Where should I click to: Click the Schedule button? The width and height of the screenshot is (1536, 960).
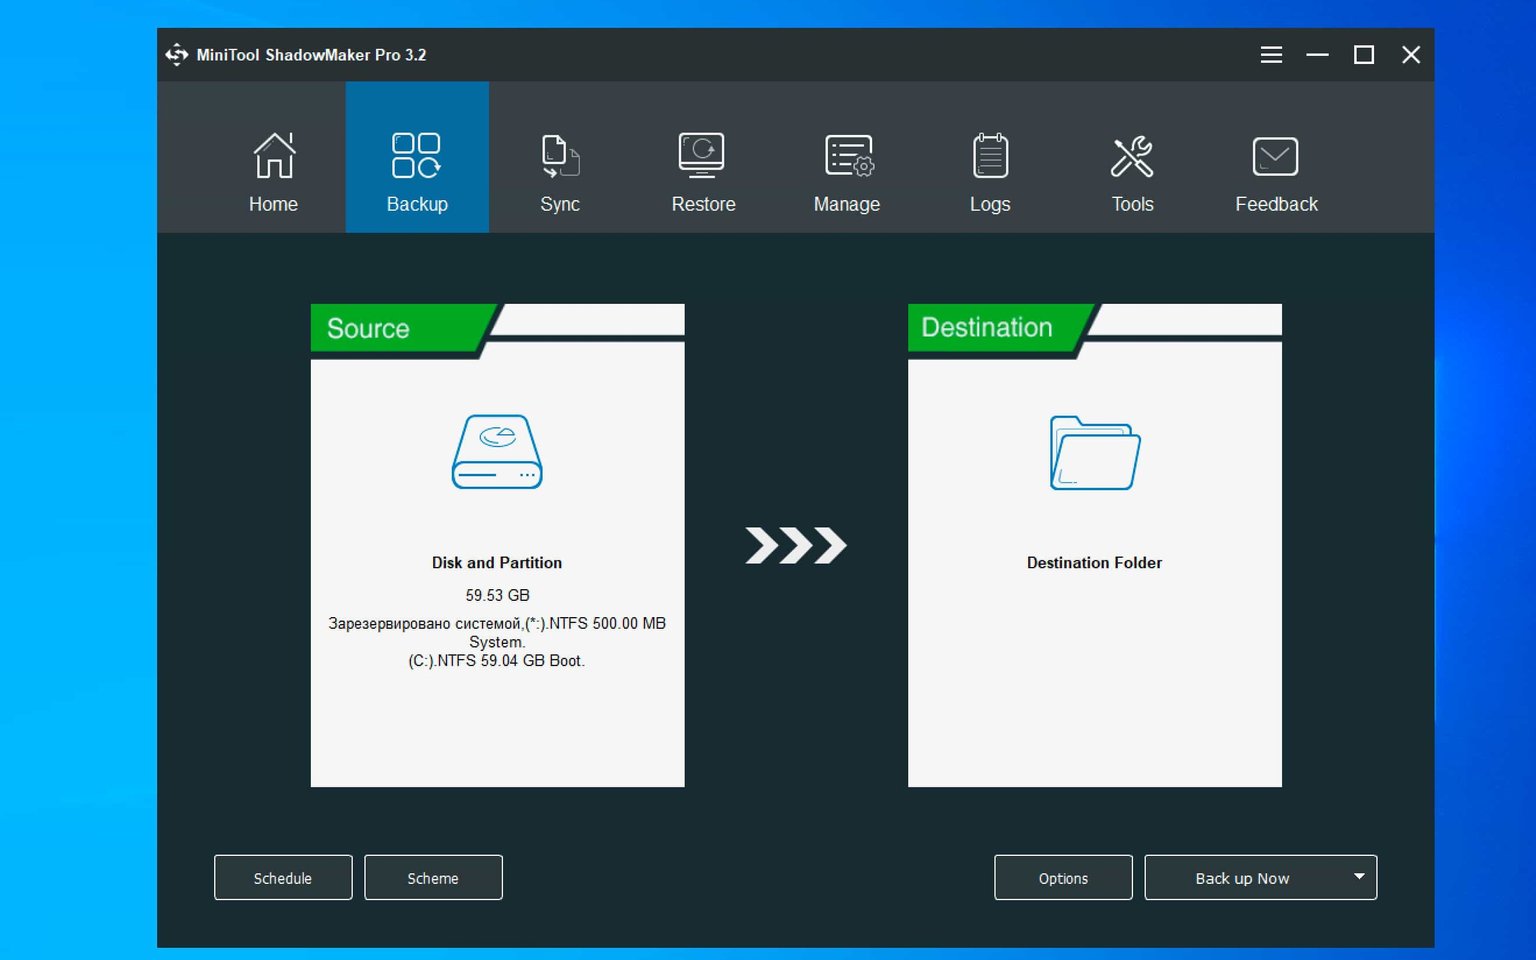(282, 877)
